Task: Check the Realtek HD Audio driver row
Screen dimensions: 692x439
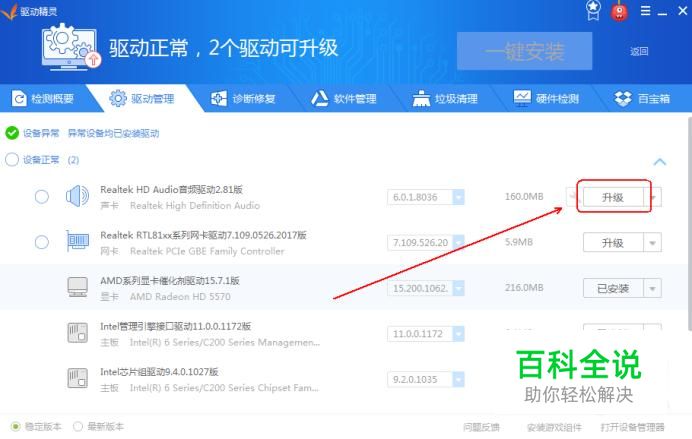Action: point(42,196)
